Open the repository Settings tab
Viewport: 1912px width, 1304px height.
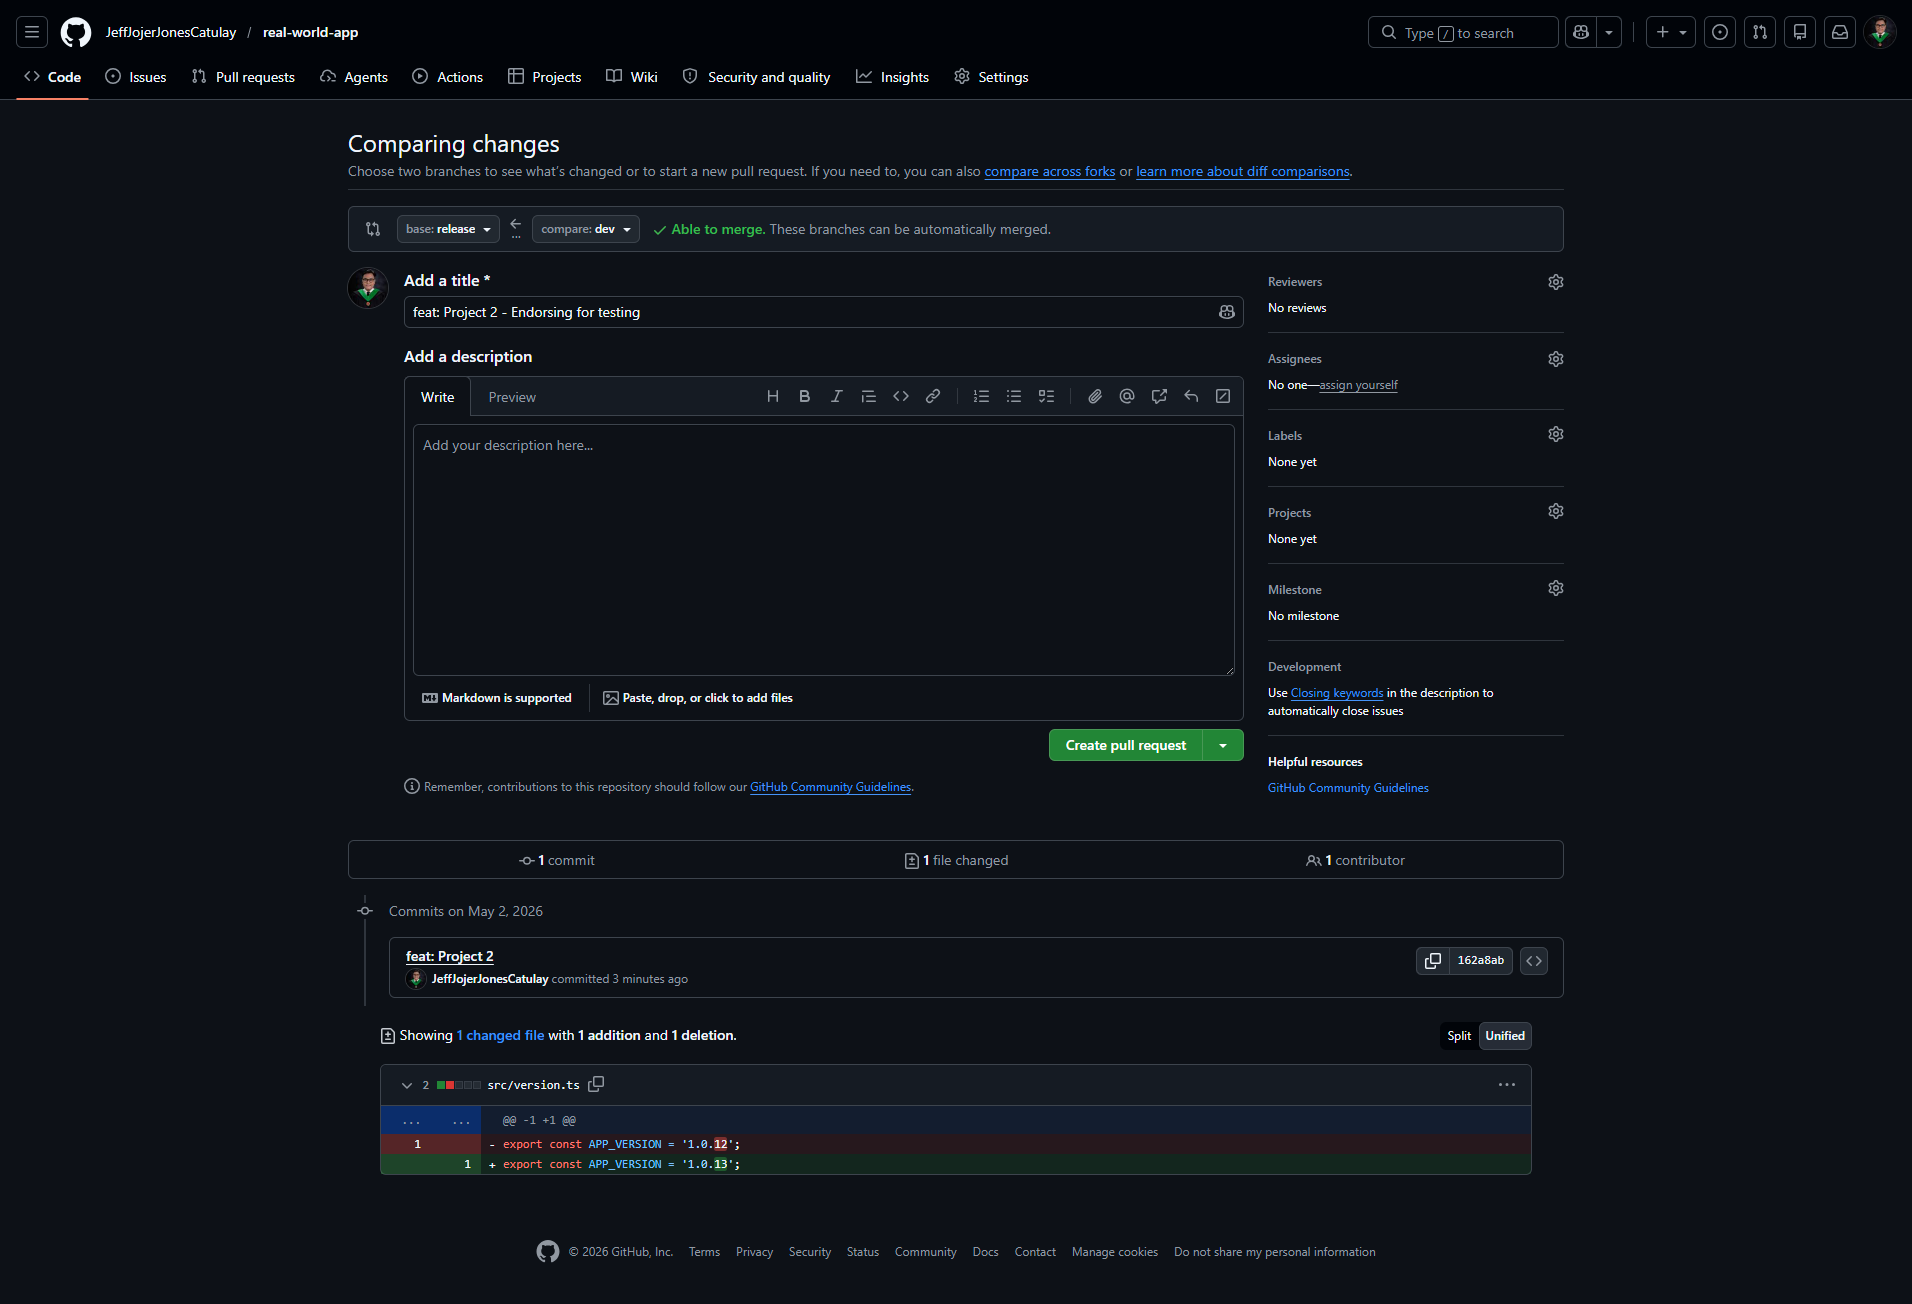click(991, 77)
